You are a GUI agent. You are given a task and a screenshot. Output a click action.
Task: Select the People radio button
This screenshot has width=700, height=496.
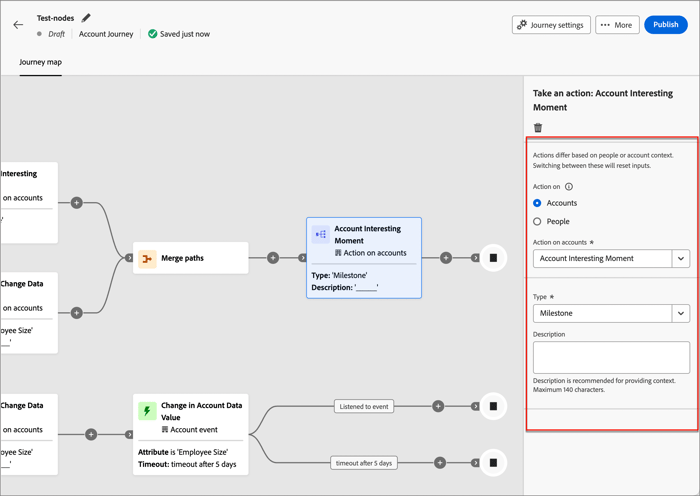click(537, 221)
